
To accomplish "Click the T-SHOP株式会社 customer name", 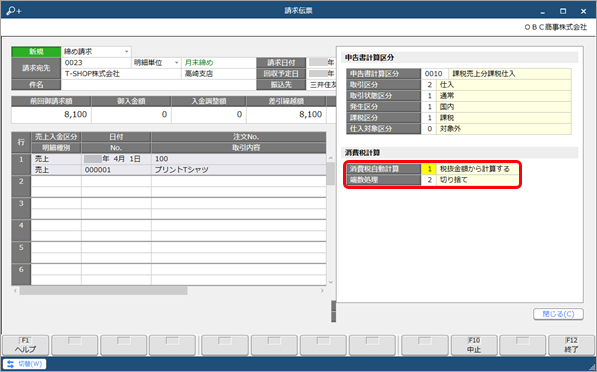I will (92, 73).
